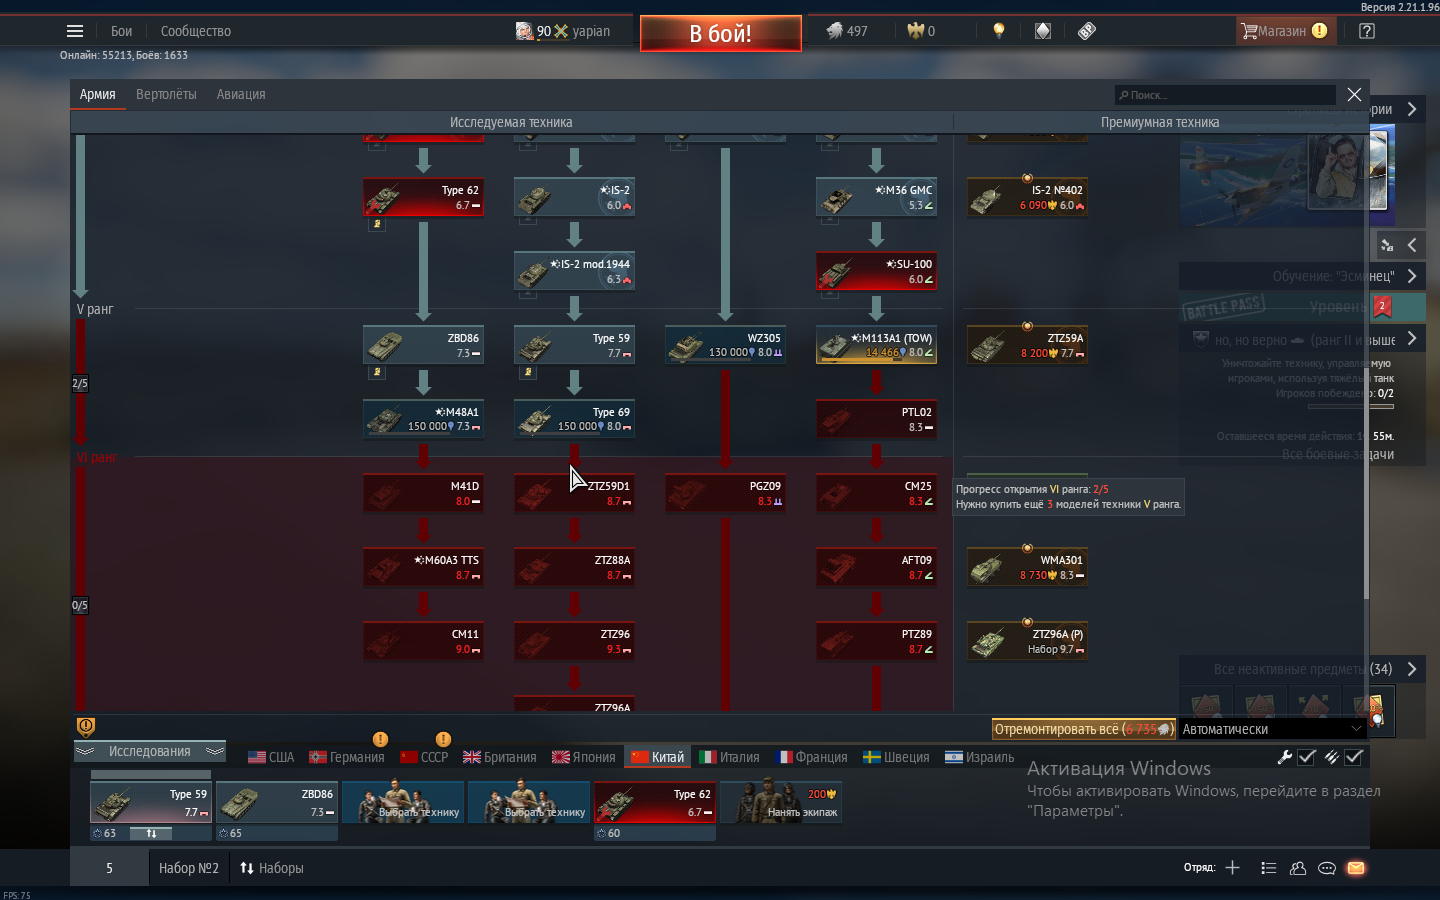Toggle automatic ammo purchase checkbox
Image resolution: width=1440 pixels, height=900 pixels.
point(1354,757)
